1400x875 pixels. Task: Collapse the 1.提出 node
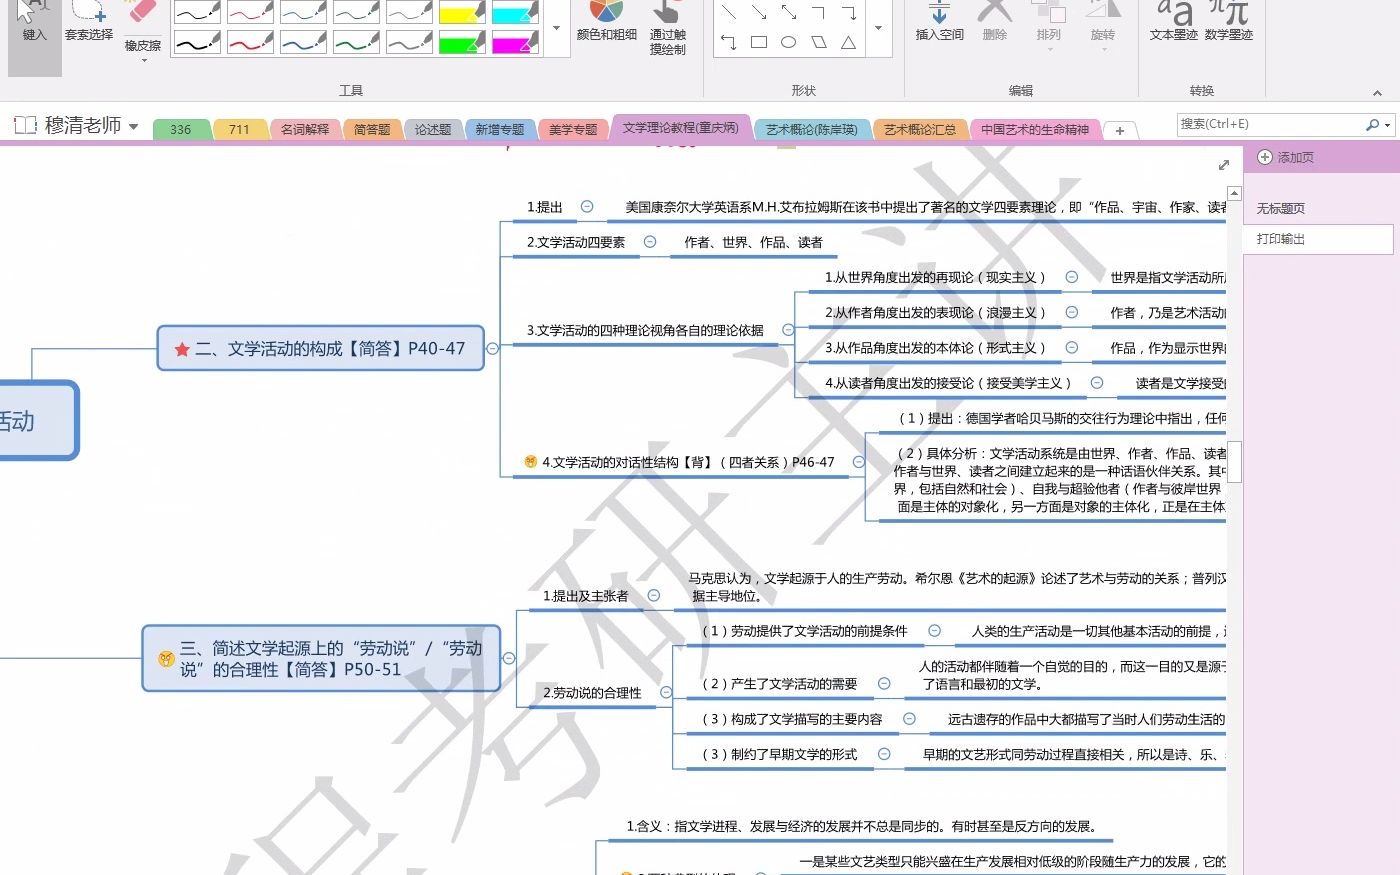(x=587, y=207)
